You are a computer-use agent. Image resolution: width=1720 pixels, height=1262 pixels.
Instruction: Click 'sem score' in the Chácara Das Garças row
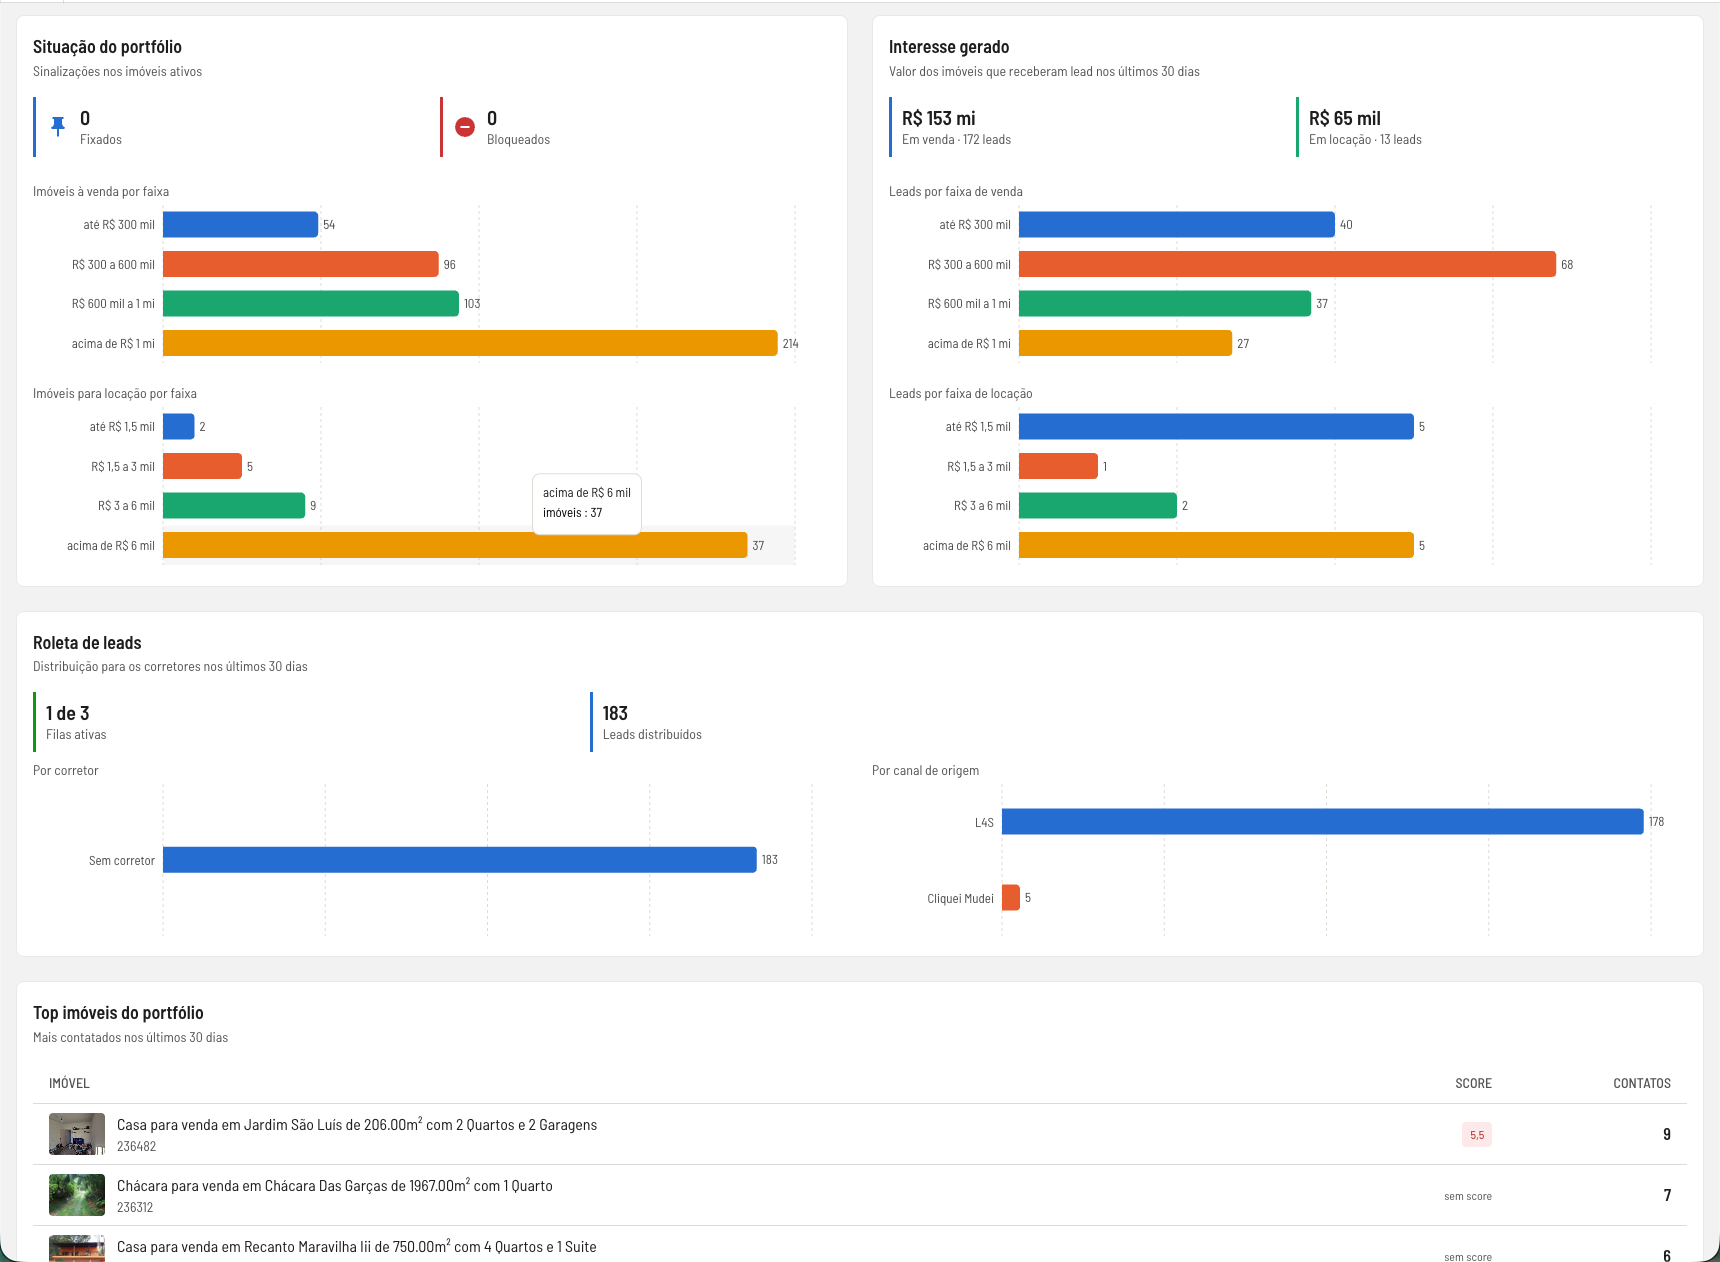(x=1468, y=1196)
